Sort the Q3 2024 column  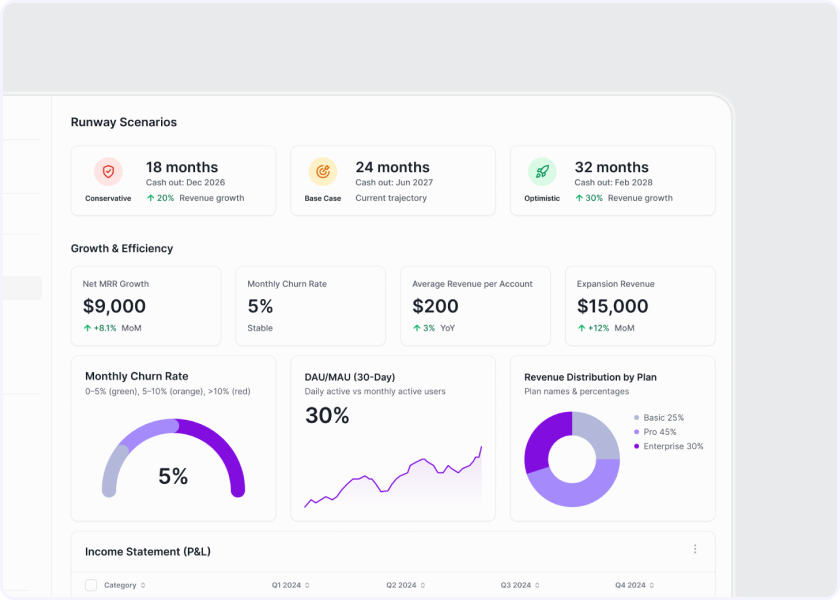coord(536,585)
